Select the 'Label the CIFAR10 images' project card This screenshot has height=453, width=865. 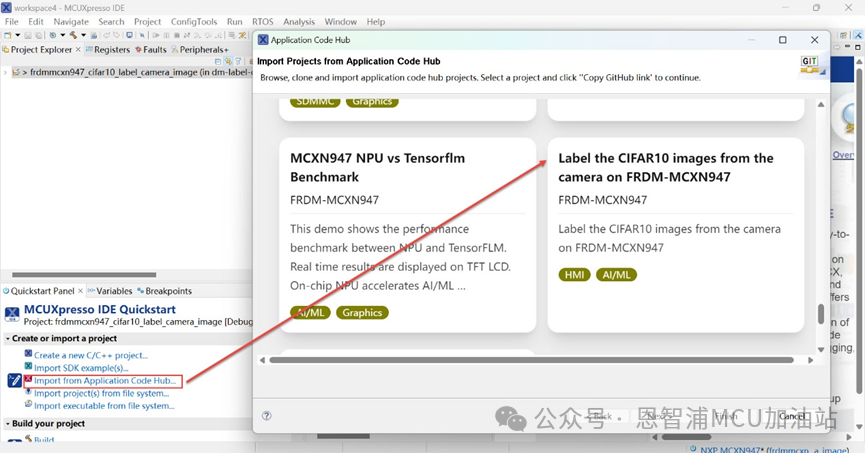(x=676, y=235)
